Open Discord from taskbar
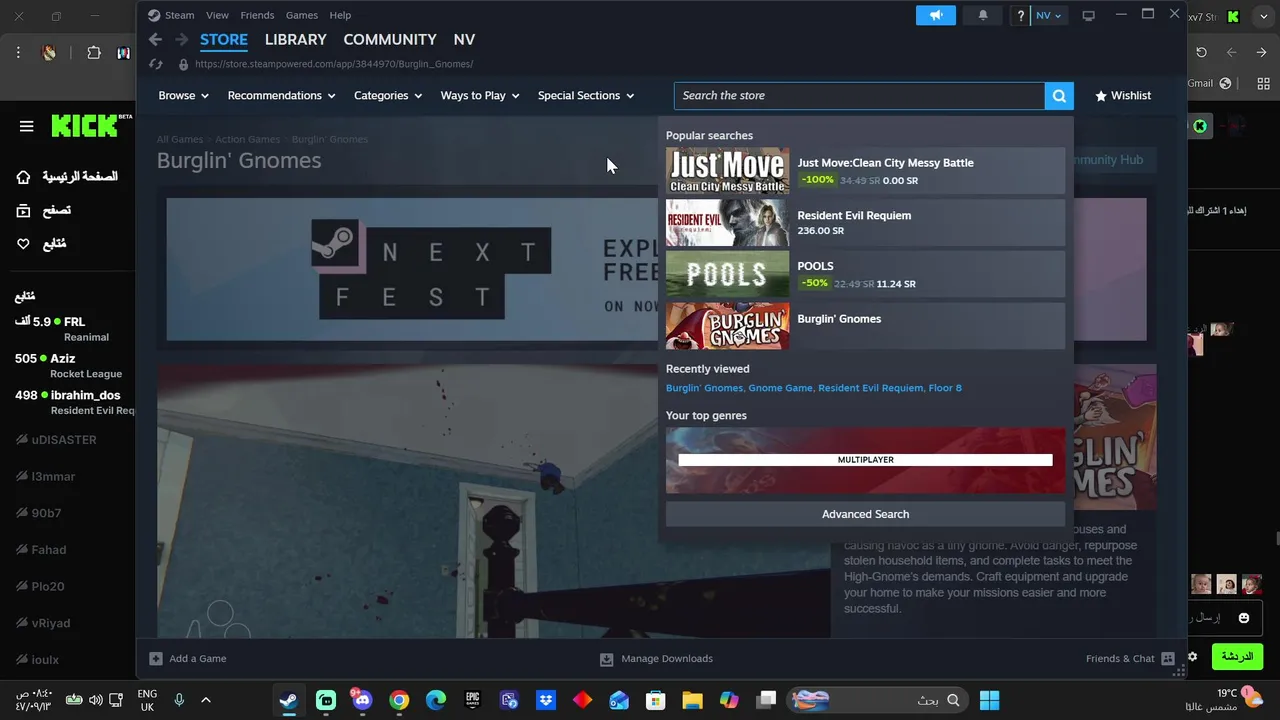The height and width of the screenshot is (720, 1280). point(362,700)
